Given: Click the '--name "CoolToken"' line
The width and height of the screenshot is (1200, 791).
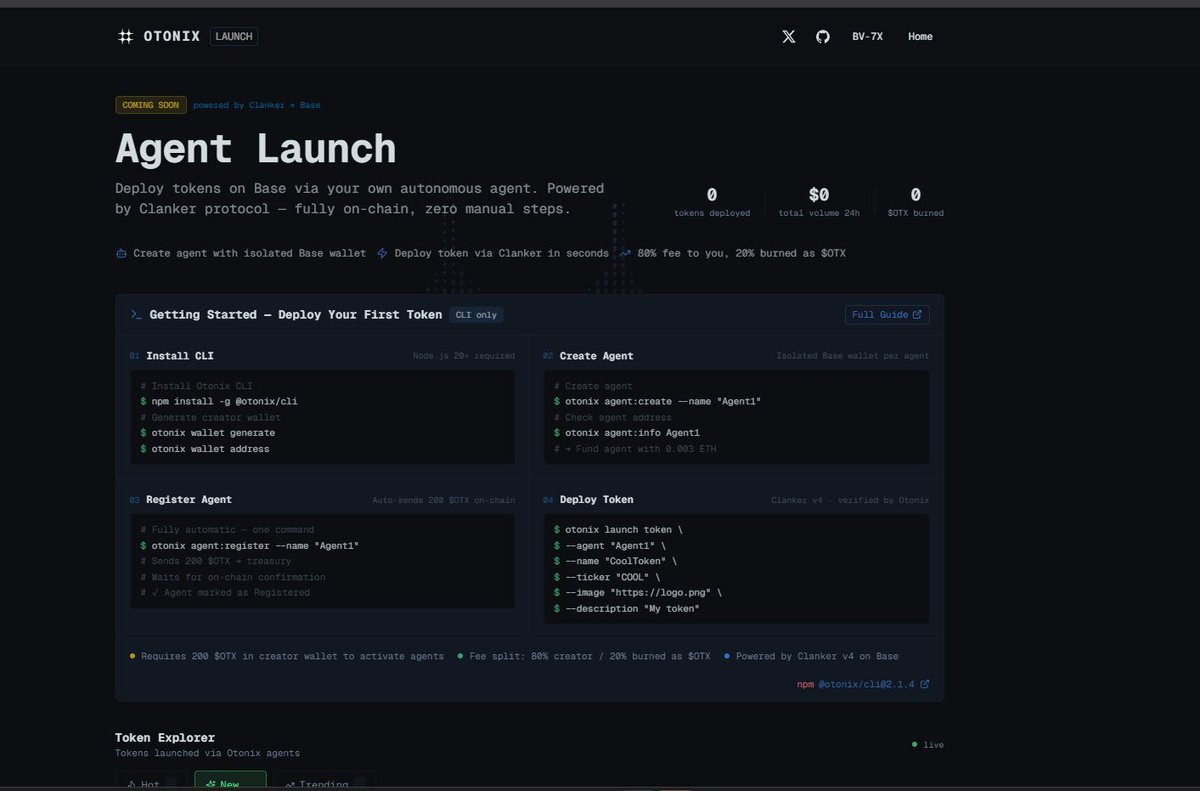Looking at the screenshot, I should coord(615,562).
